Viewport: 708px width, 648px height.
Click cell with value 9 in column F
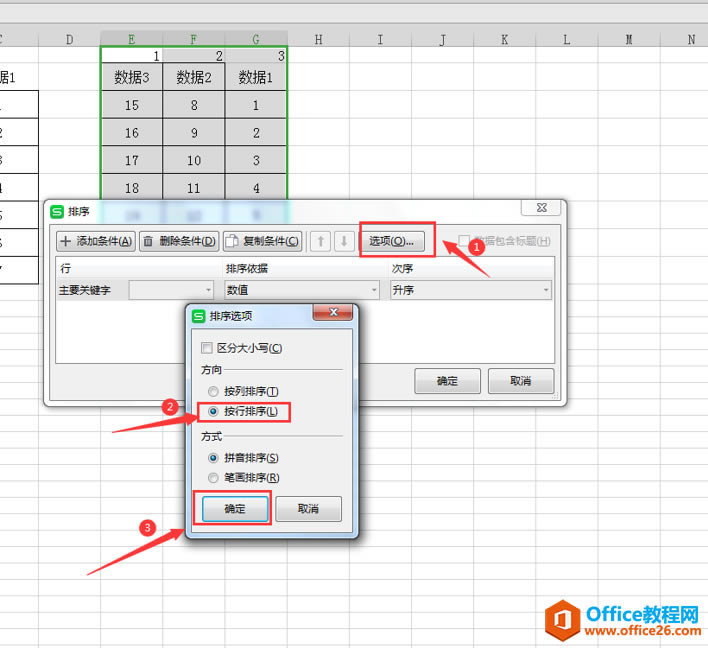[x=194, y=133]
